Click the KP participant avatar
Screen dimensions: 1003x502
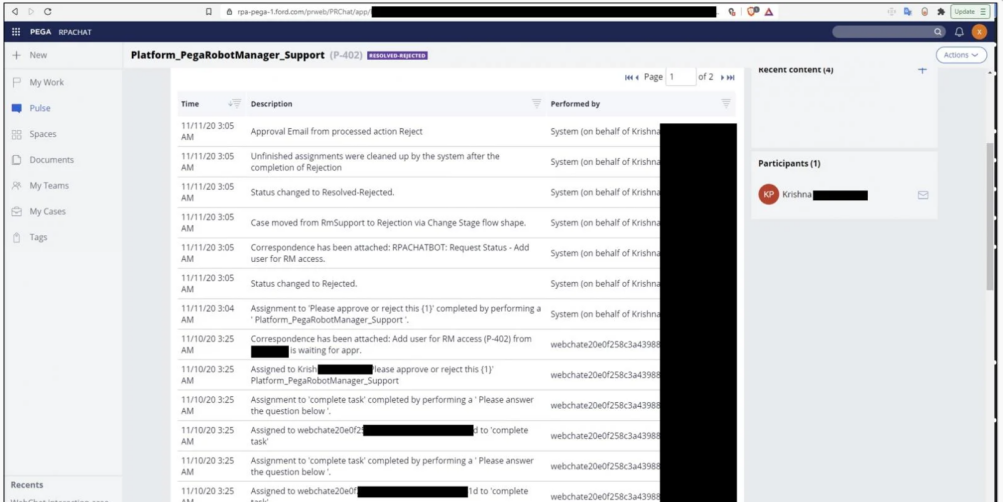pyautogui.click(x=768, y=194)
